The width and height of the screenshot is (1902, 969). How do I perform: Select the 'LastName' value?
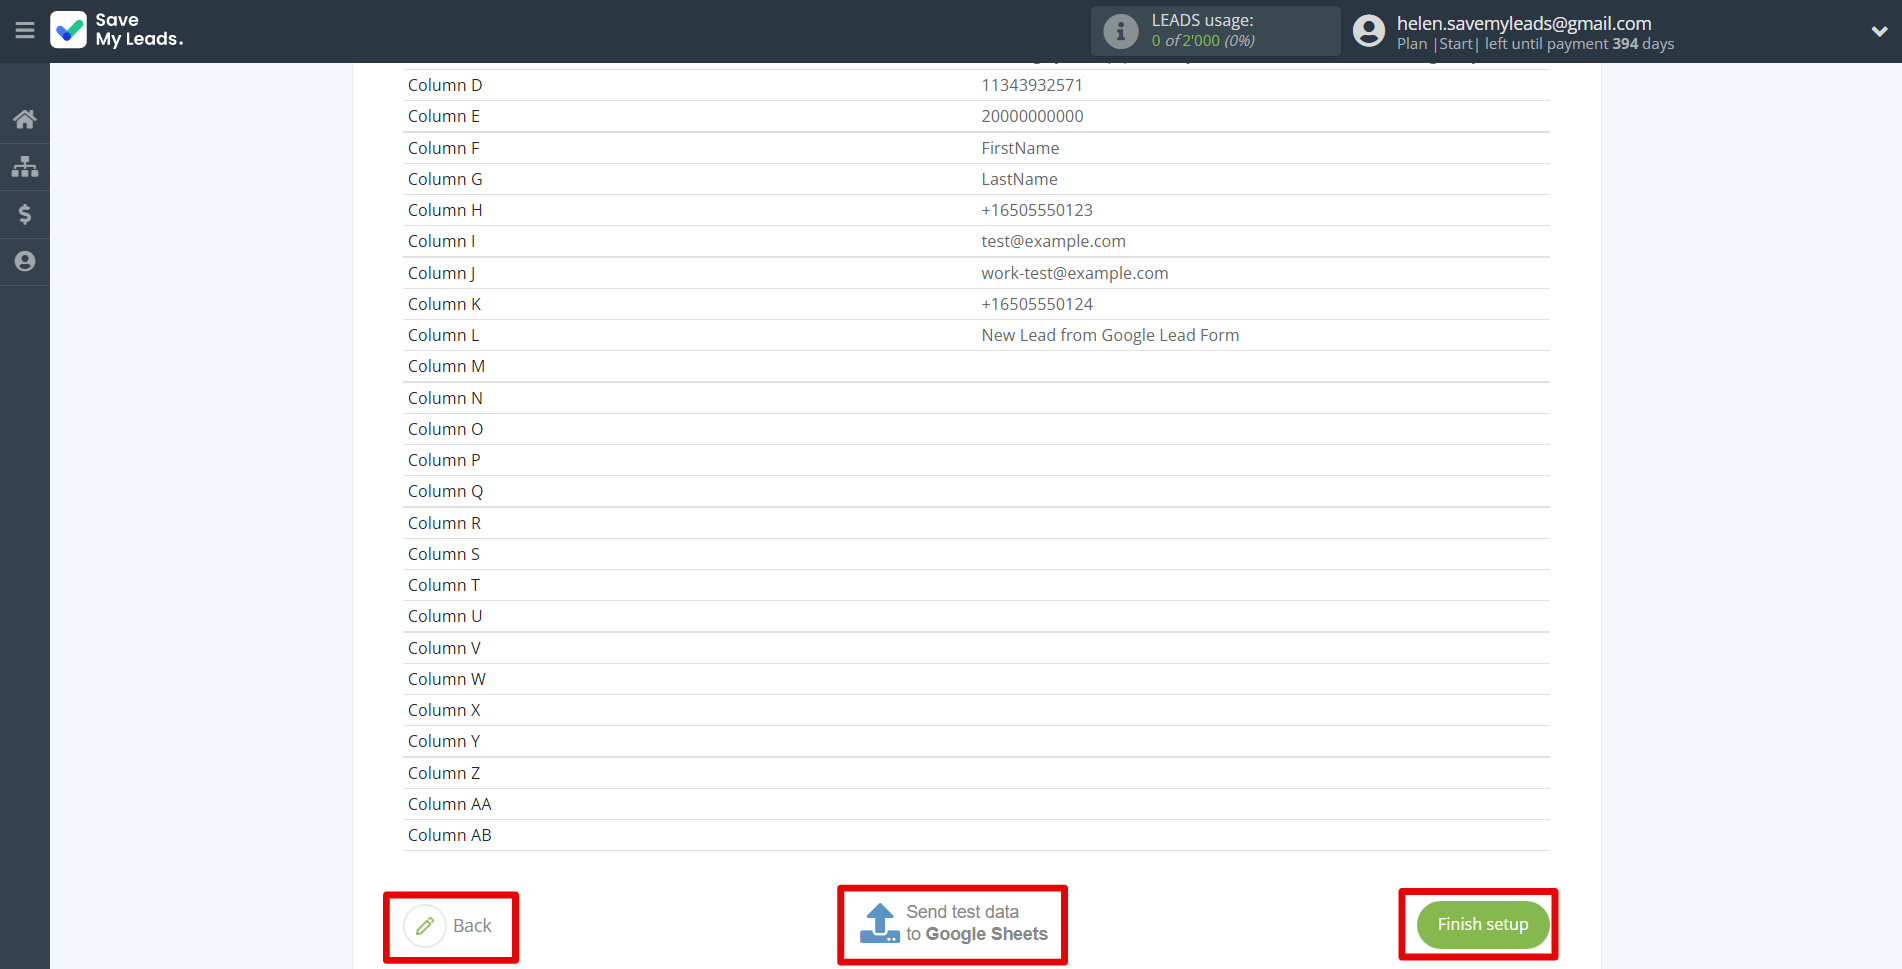[x=1019, y=179]
